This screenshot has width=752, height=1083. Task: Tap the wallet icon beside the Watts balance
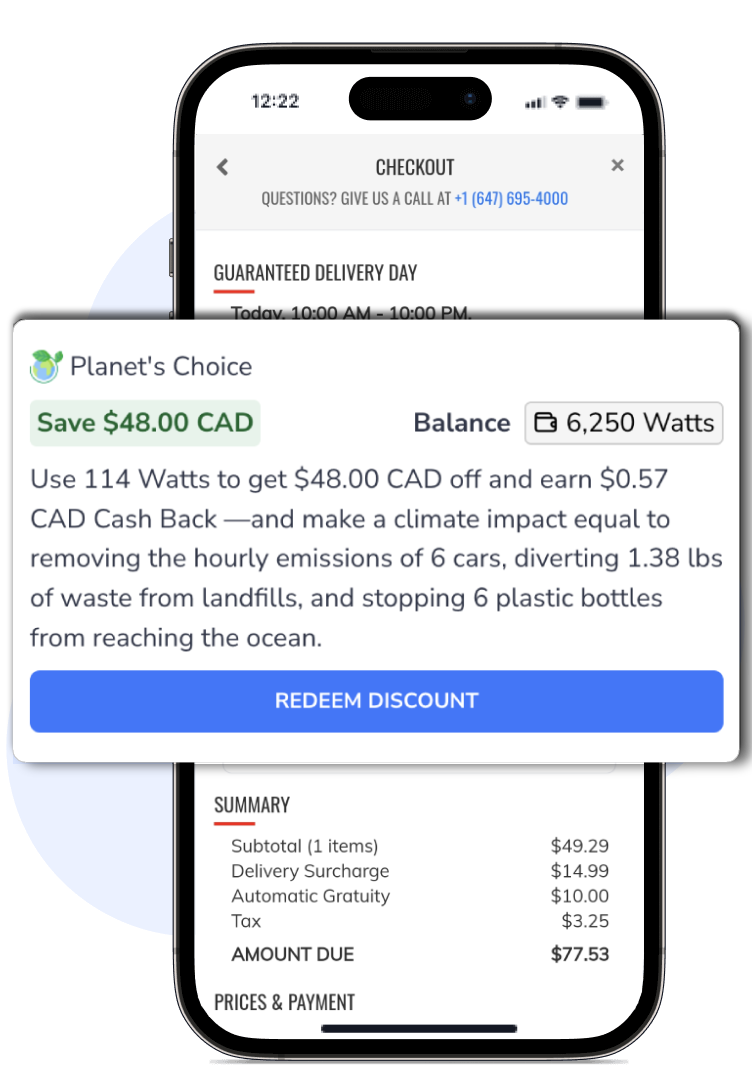pos(545,423)
